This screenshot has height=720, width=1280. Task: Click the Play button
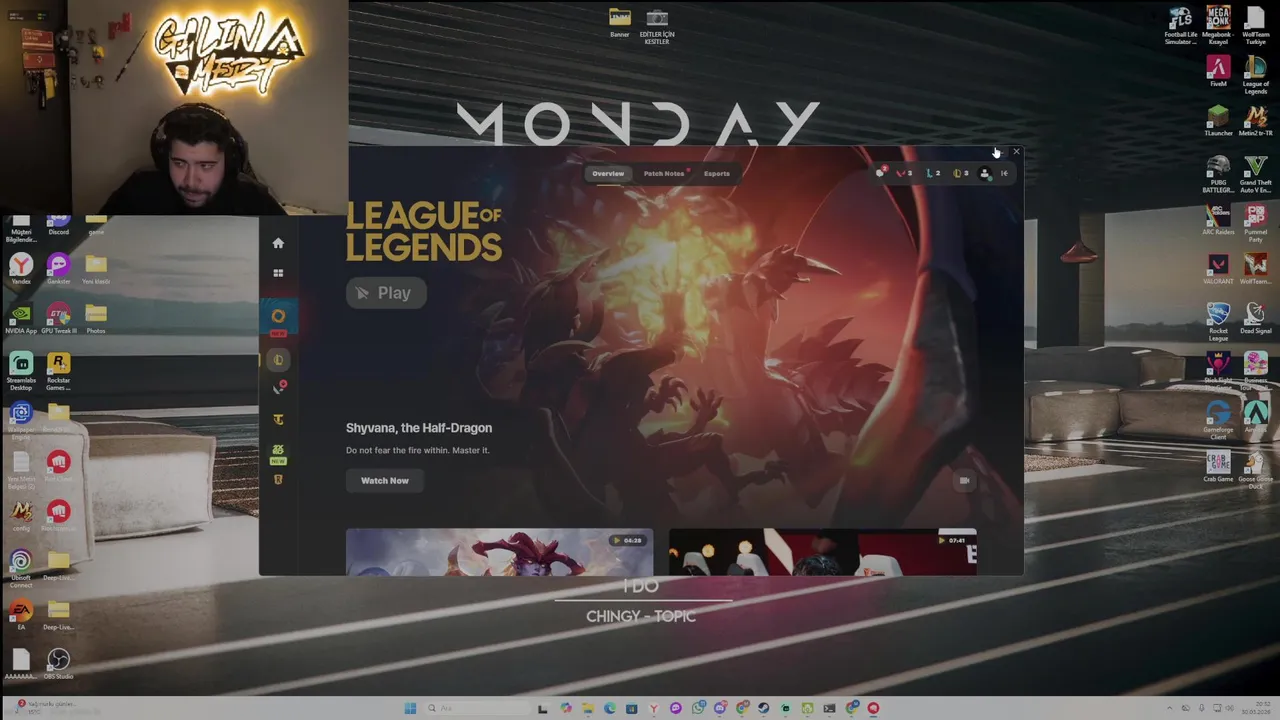[386, 293]
